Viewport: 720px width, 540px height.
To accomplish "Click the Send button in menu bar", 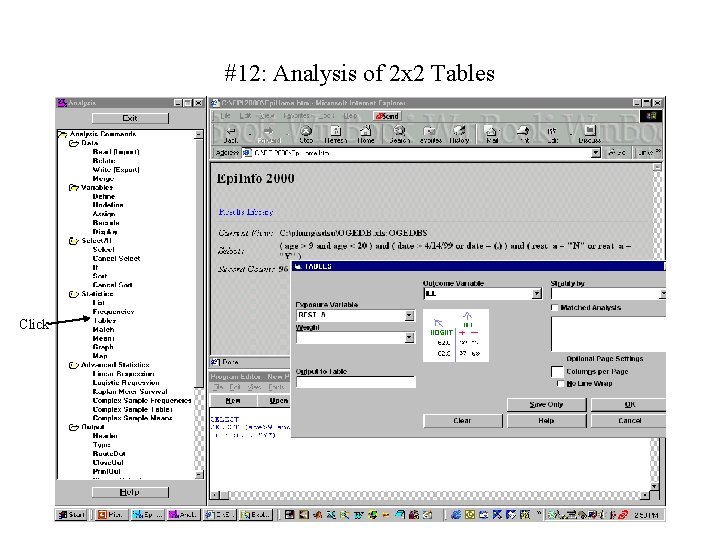I will coord(388,116).
